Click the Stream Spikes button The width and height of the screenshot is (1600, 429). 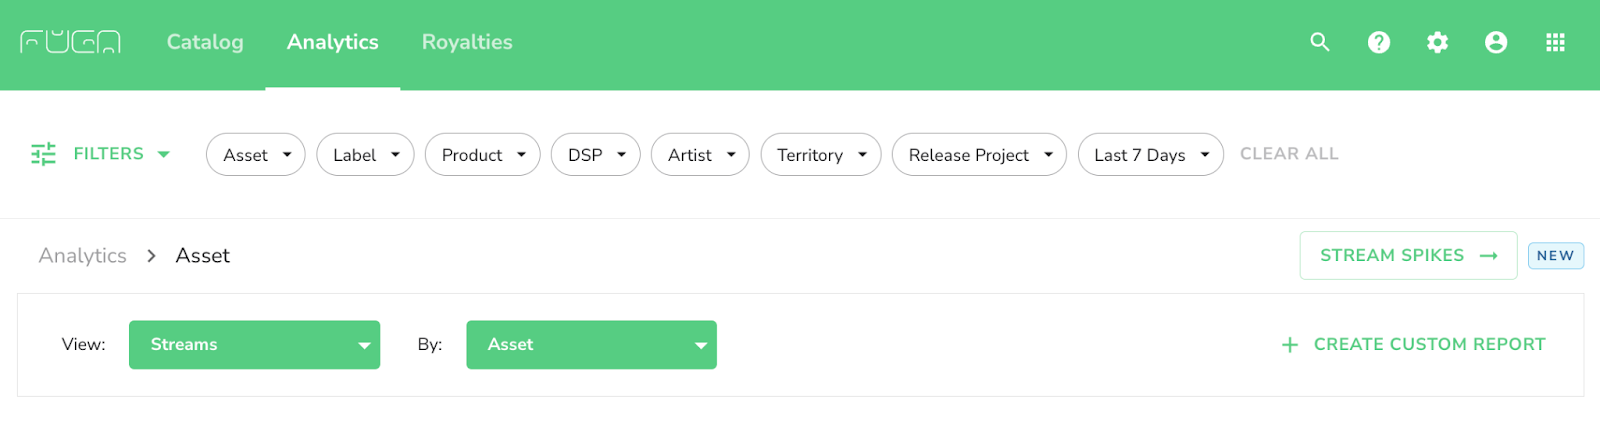click(1408, 256)
